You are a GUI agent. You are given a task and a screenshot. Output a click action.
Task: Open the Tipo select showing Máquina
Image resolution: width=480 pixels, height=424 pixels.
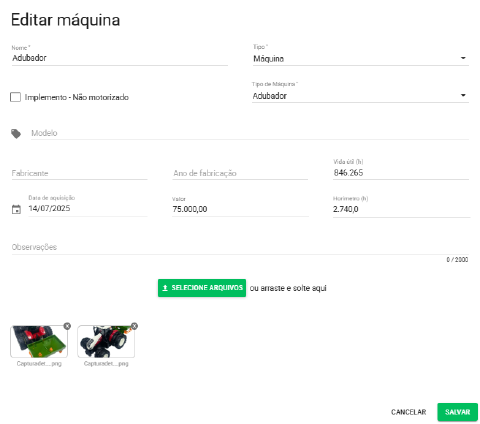361,59
